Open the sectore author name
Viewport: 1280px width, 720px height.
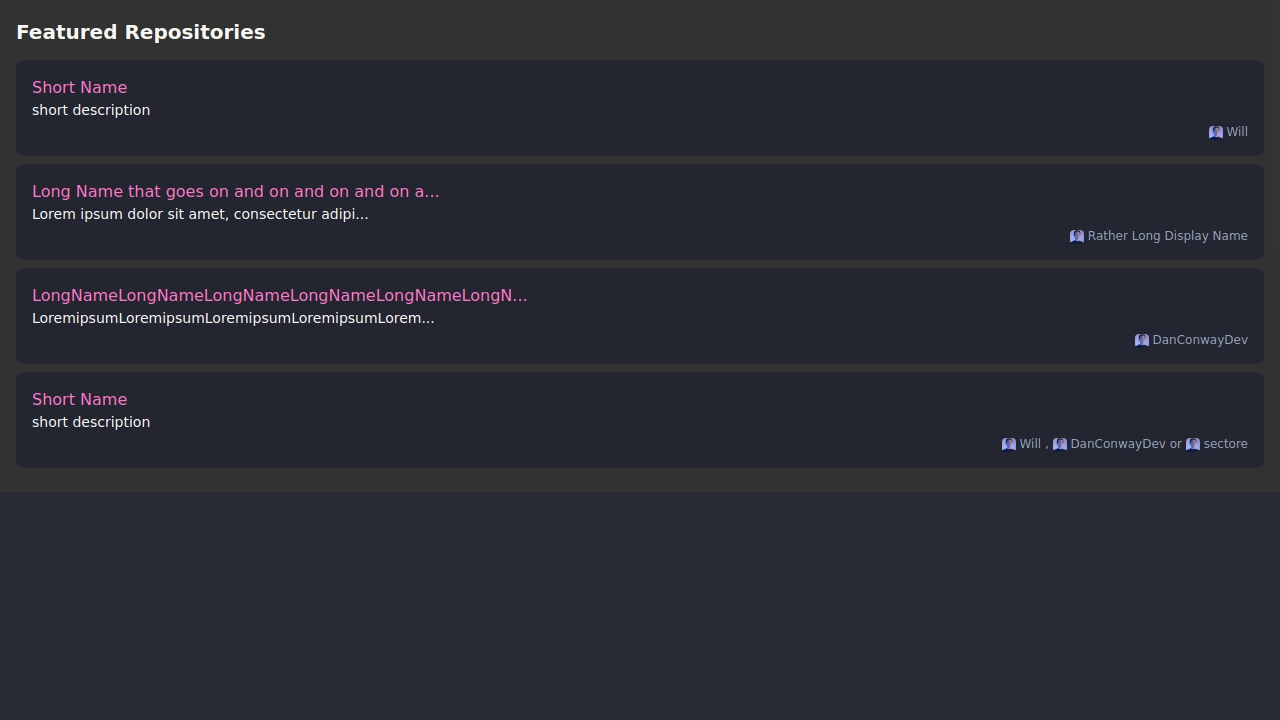(x=1225, y=444)
